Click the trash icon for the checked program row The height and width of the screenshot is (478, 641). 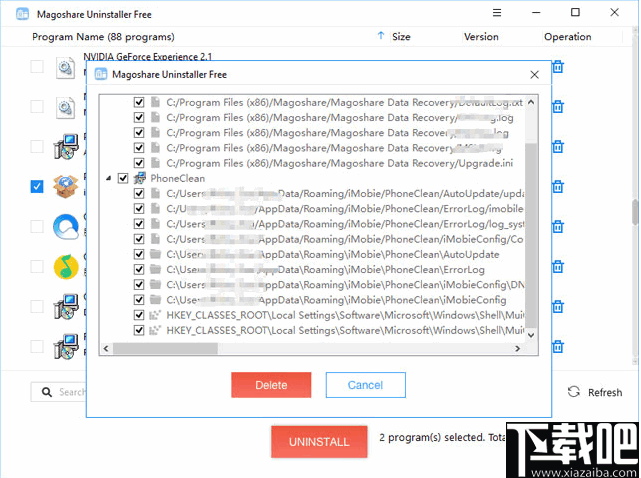tap(558, 186)
